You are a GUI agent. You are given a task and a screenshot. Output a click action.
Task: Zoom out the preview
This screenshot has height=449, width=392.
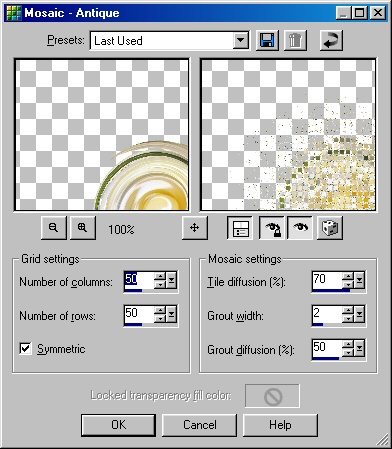(x=54, y=228)
